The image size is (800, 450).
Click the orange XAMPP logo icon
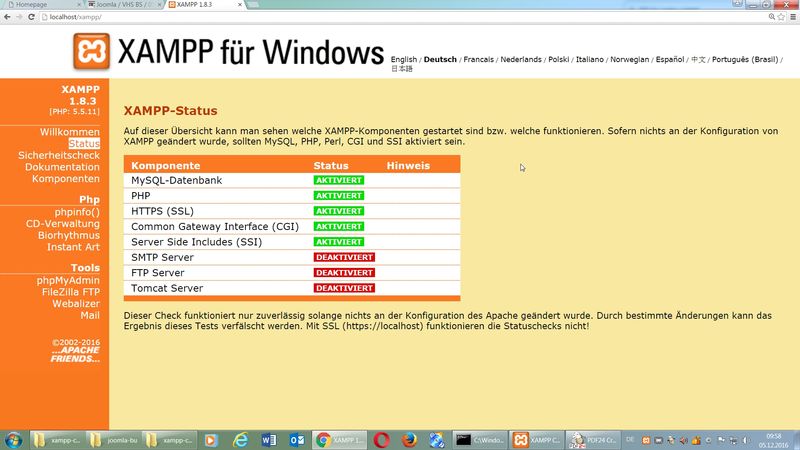(91, 51)
